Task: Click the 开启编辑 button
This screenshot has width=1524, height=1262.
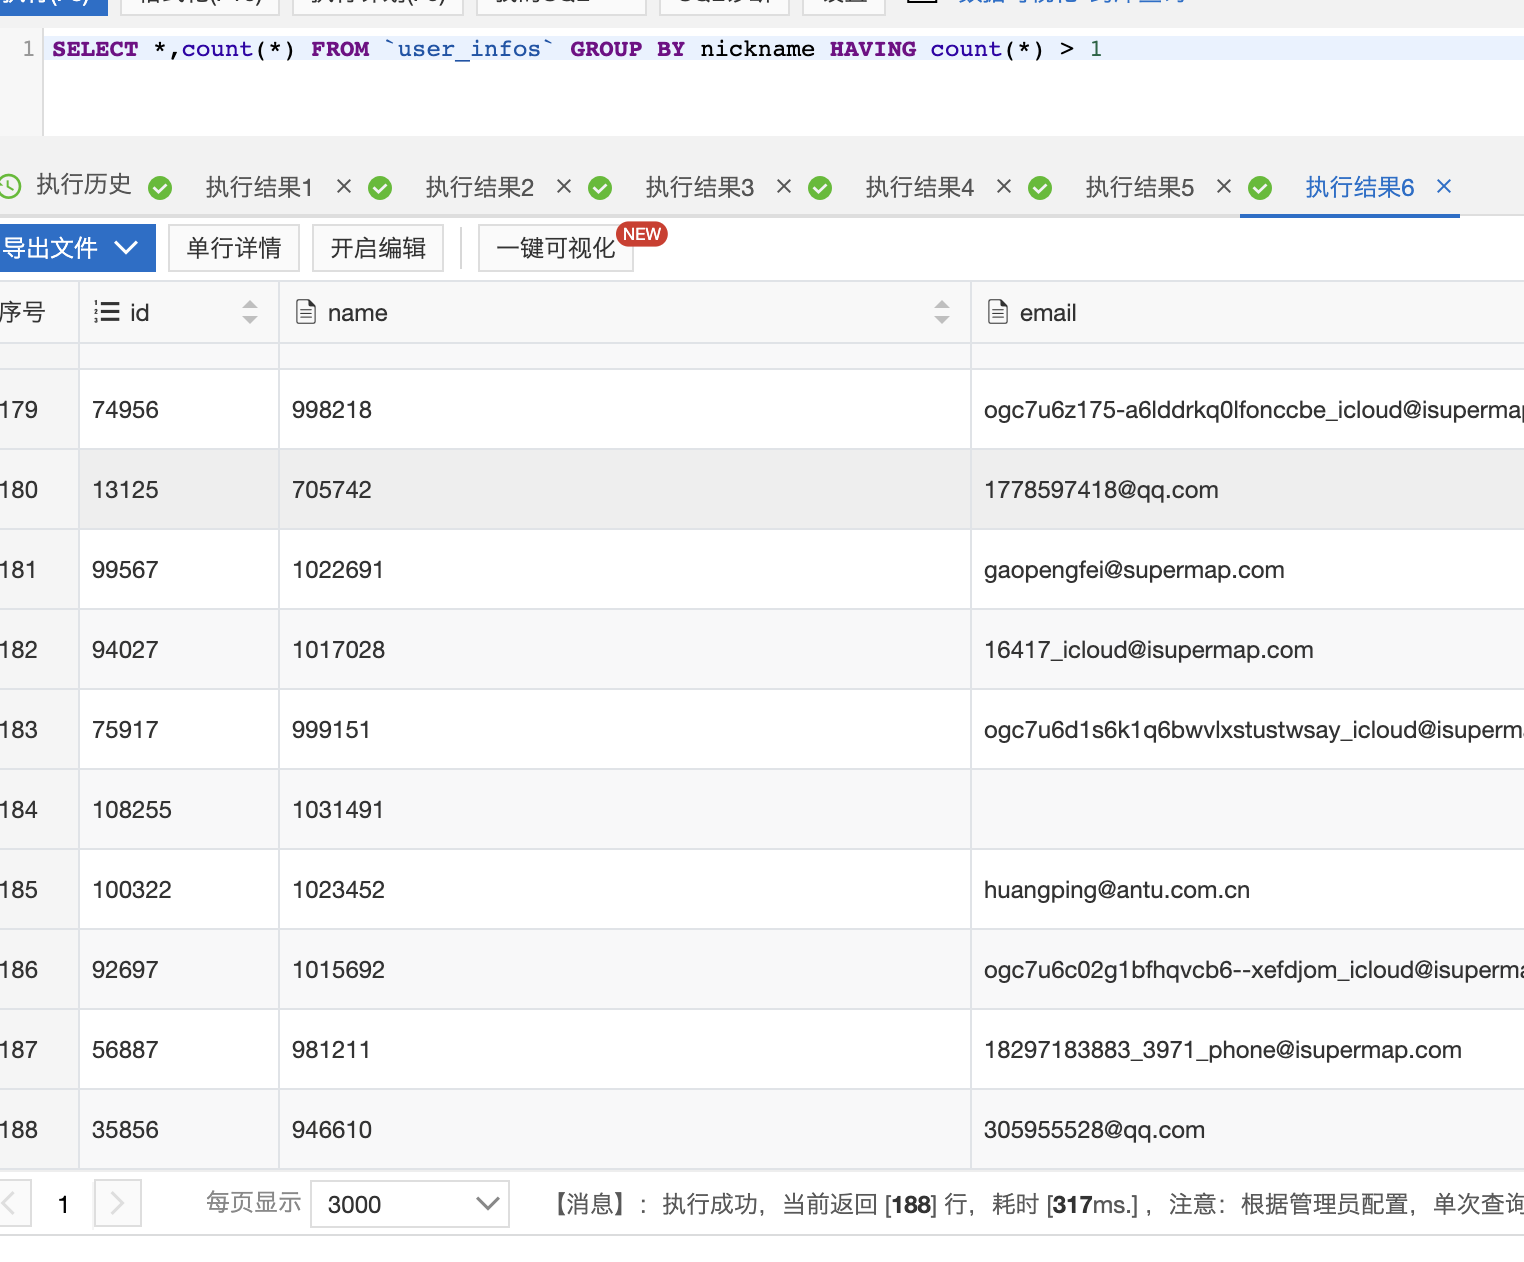Action: tap(378, 247)
